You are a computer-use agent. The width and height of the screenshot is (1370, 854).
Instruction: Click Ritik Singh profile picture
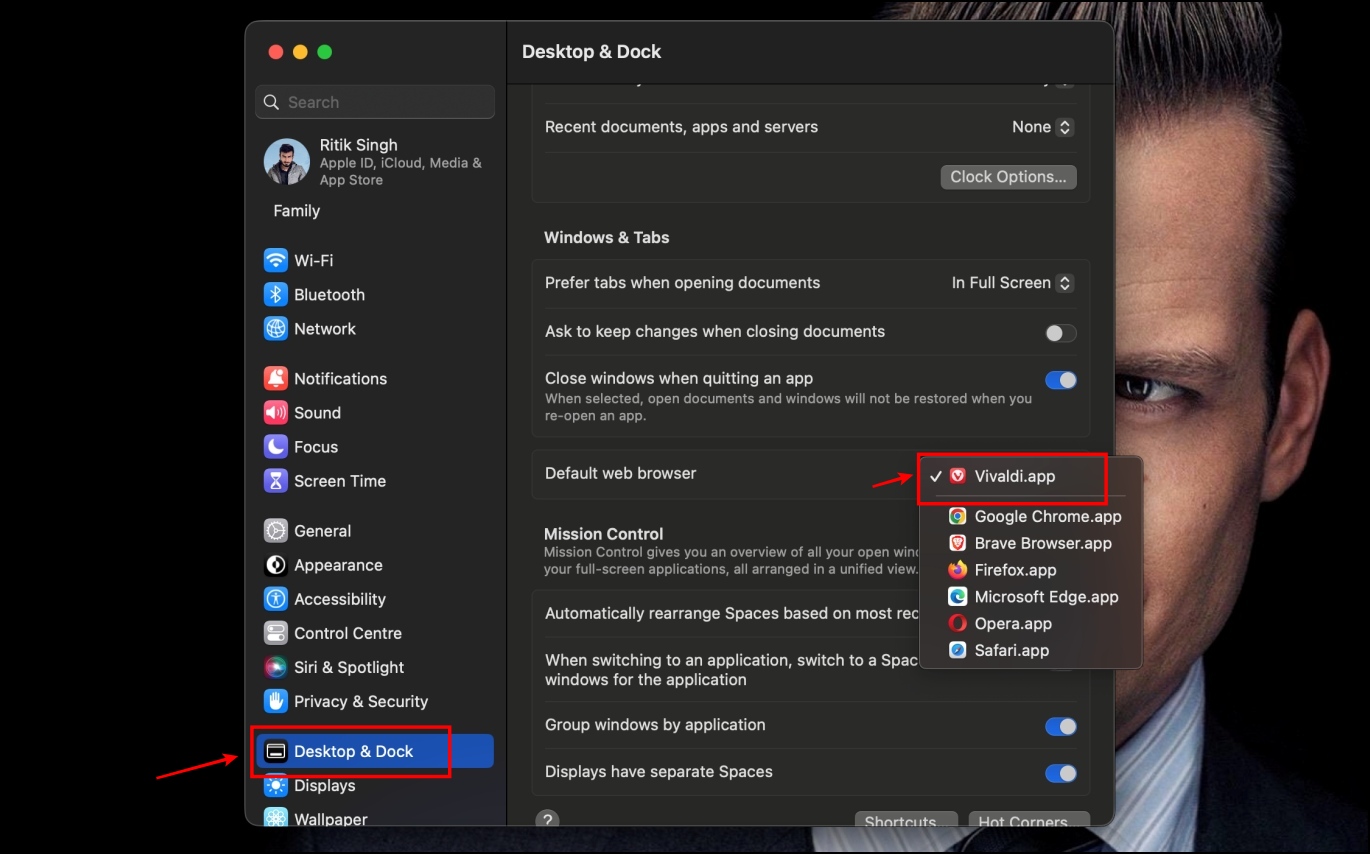pyautogui.click(x=287, y=162)
